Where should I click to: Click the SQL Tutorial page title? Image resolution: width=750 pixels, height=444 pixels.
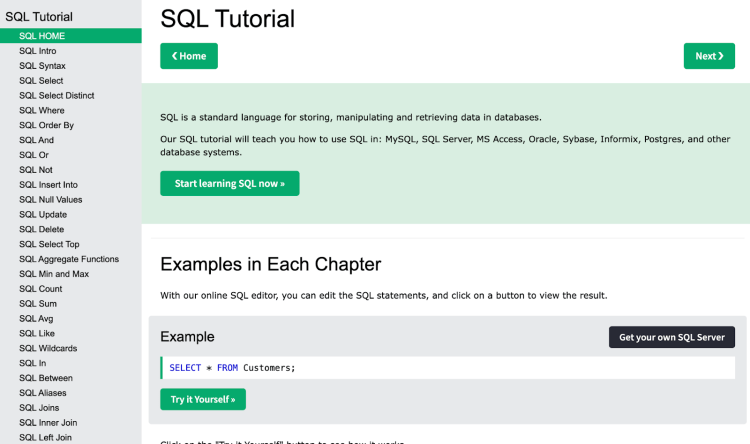[x=227, y=19]
